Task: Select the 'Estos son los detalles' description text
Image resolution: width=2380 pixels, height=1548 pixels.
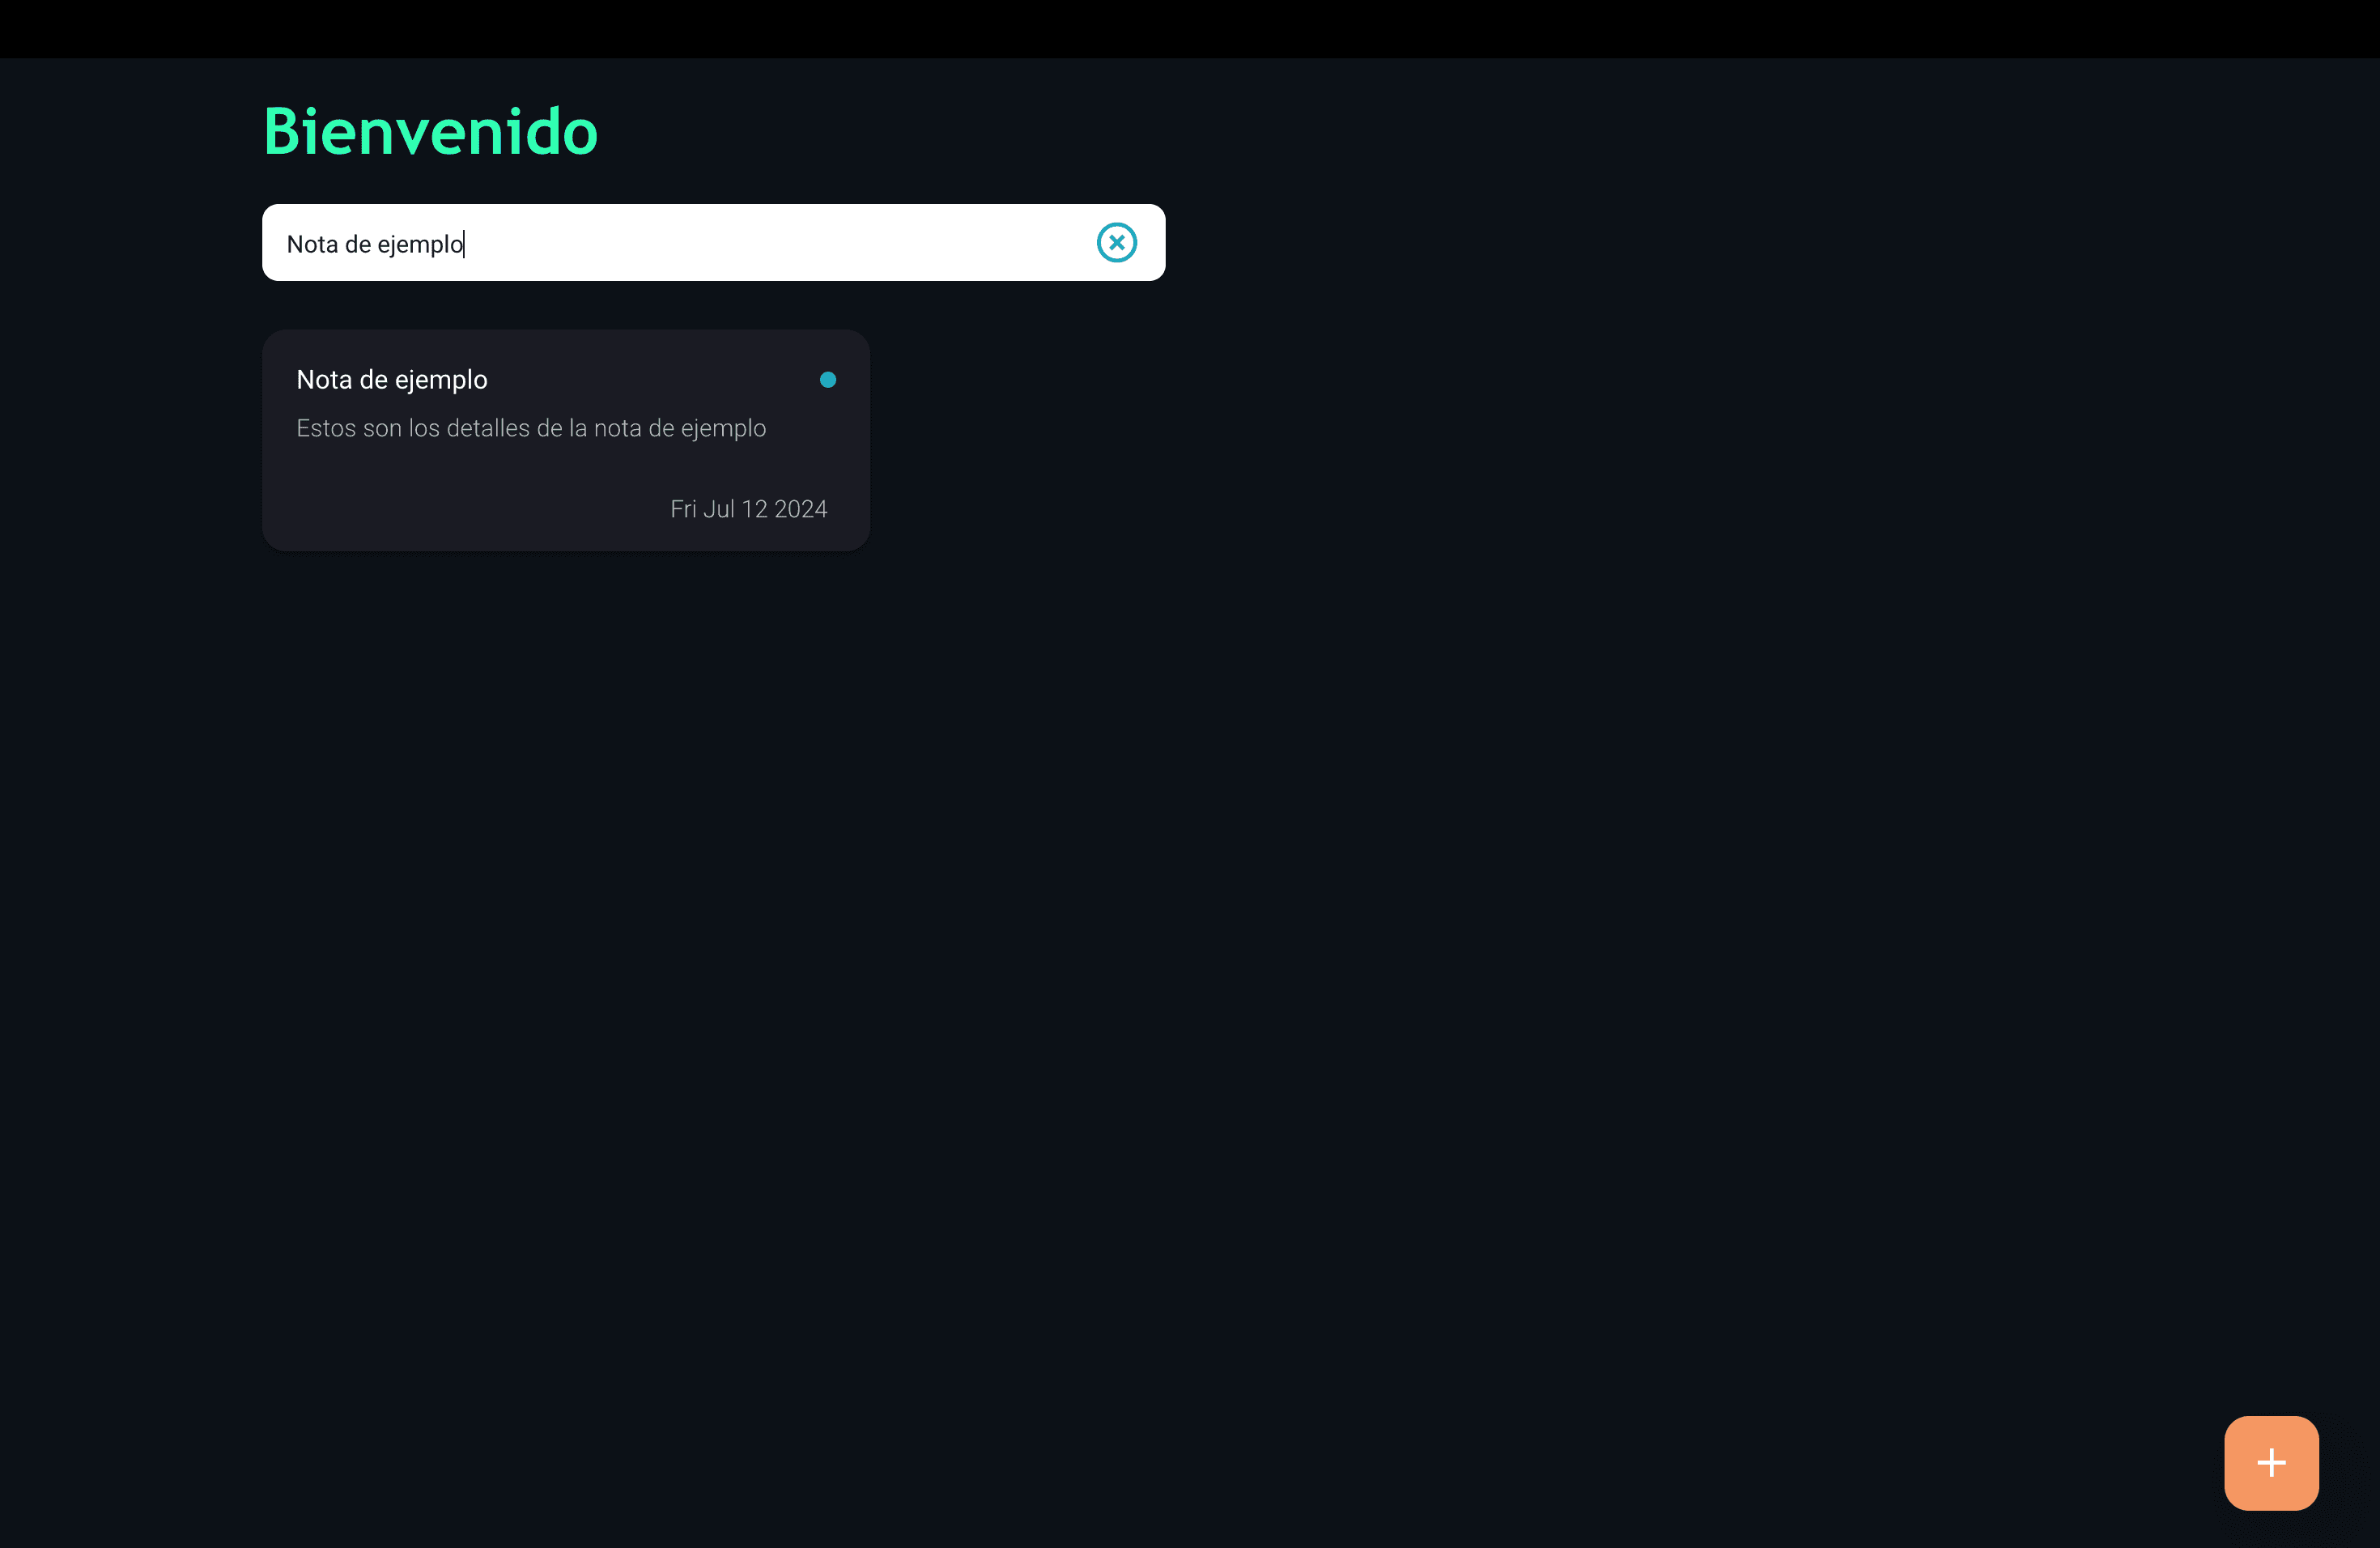Action: click(531, 428)
